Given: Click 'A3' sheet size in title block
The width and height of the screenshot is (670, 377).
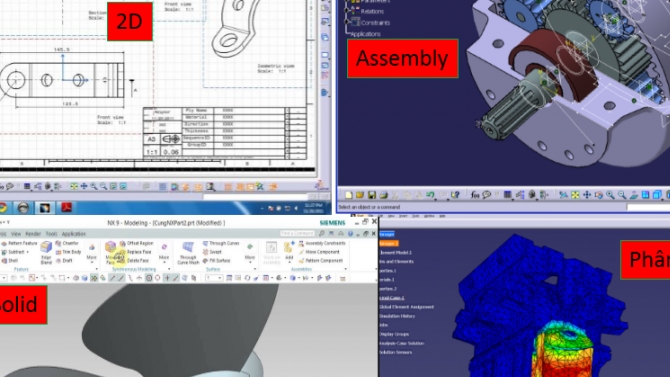Looking at the screenshot, I should 152,139.
